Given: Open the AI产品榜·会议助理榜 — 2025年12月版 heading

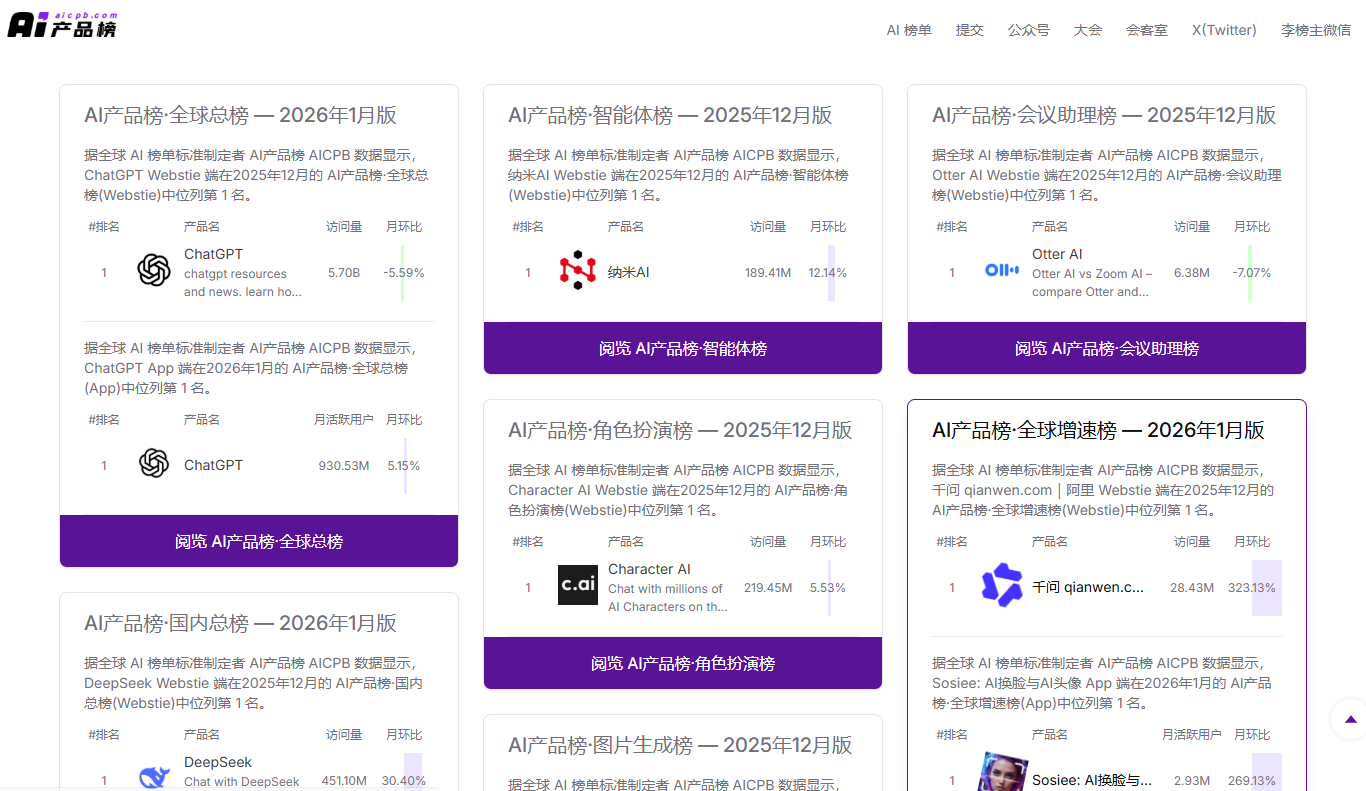Looking at the screenshot, I should coord(1104,115).
